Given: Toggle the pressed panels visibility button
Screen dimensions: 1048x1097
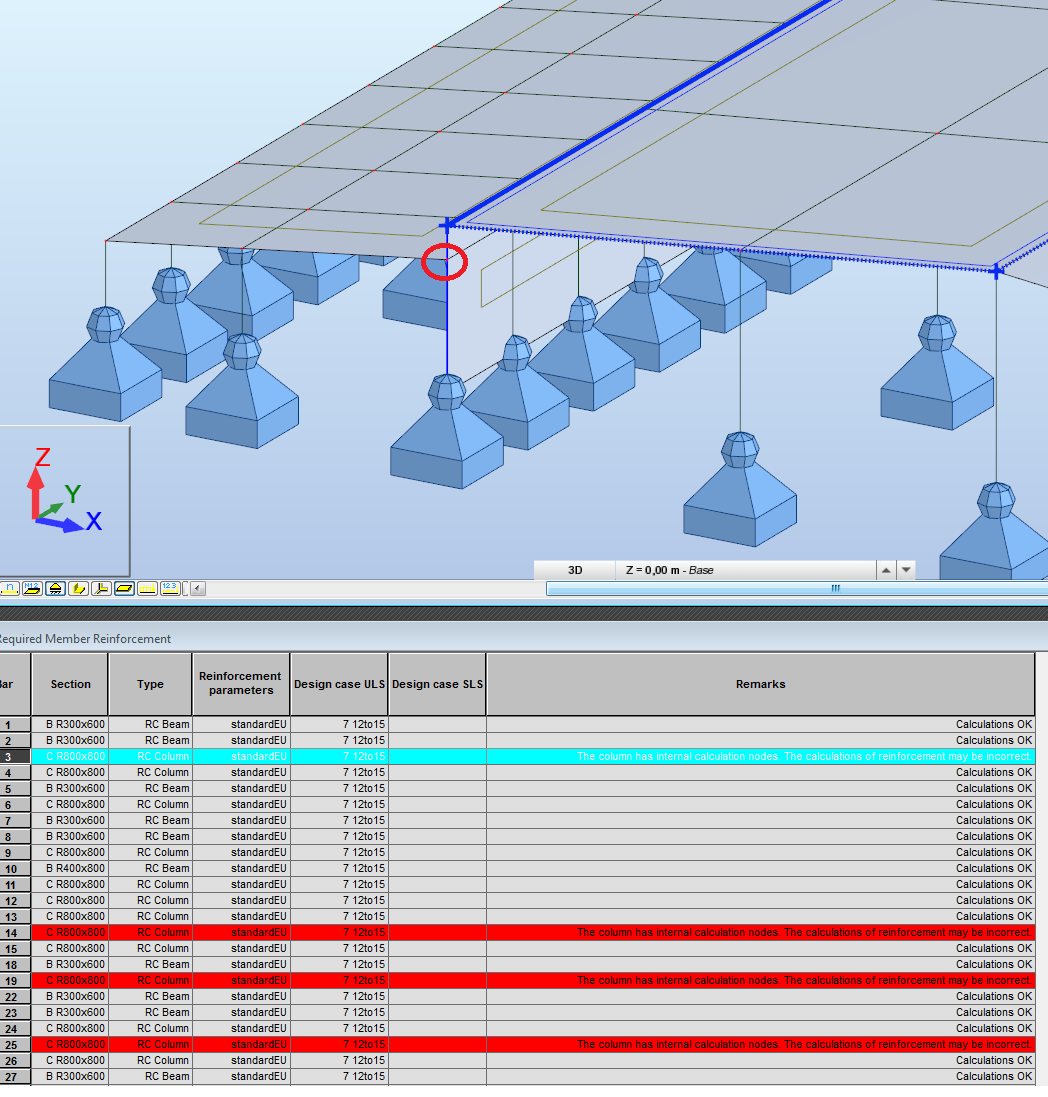Looking at the screenshot, I should 124,588.
